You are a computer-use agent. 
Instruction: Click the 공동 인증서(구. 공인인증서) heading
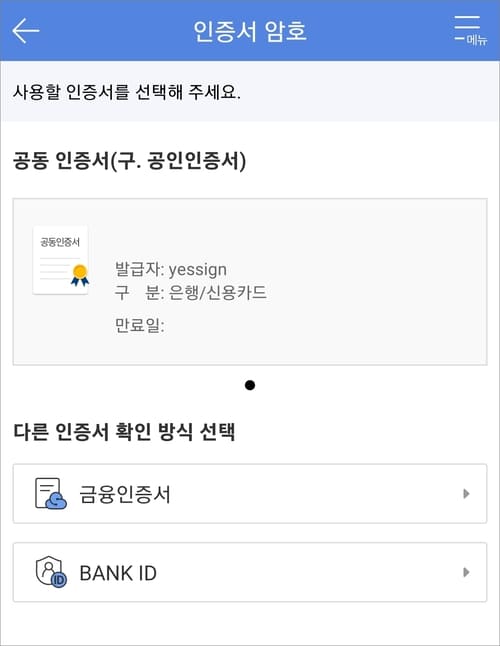tap(130, 160)
